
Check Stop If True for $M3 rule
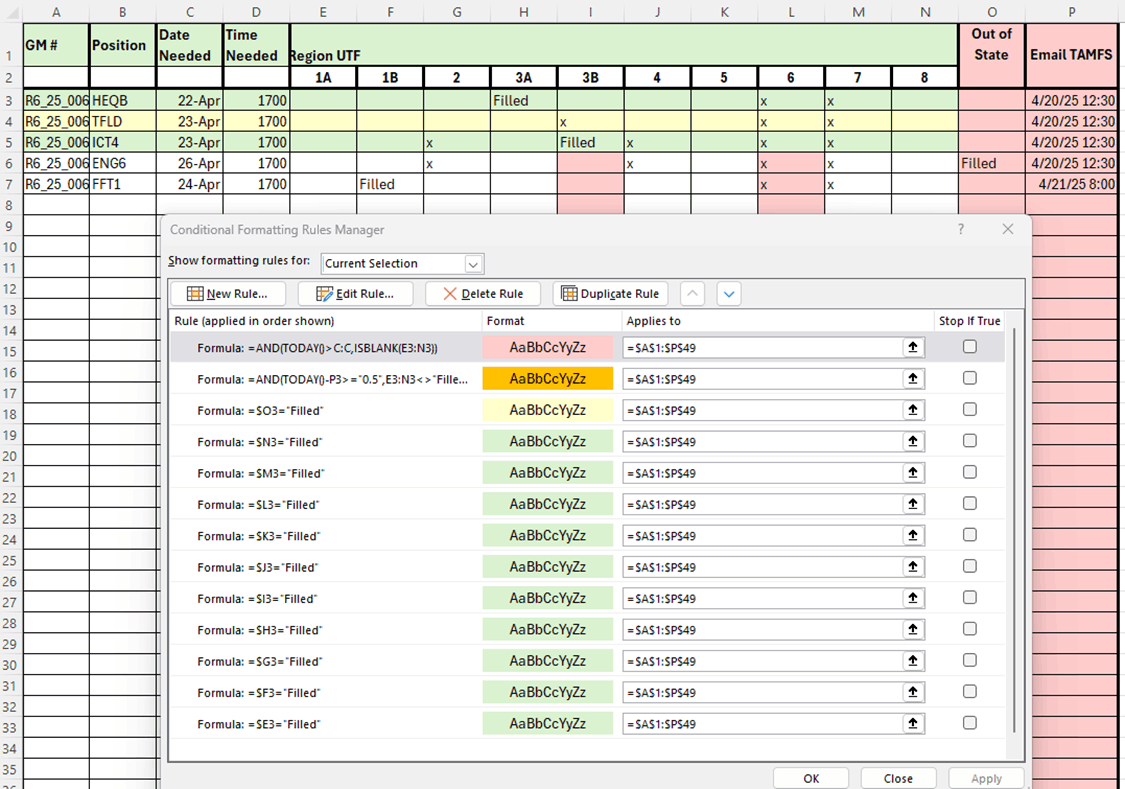coord(969,472)
